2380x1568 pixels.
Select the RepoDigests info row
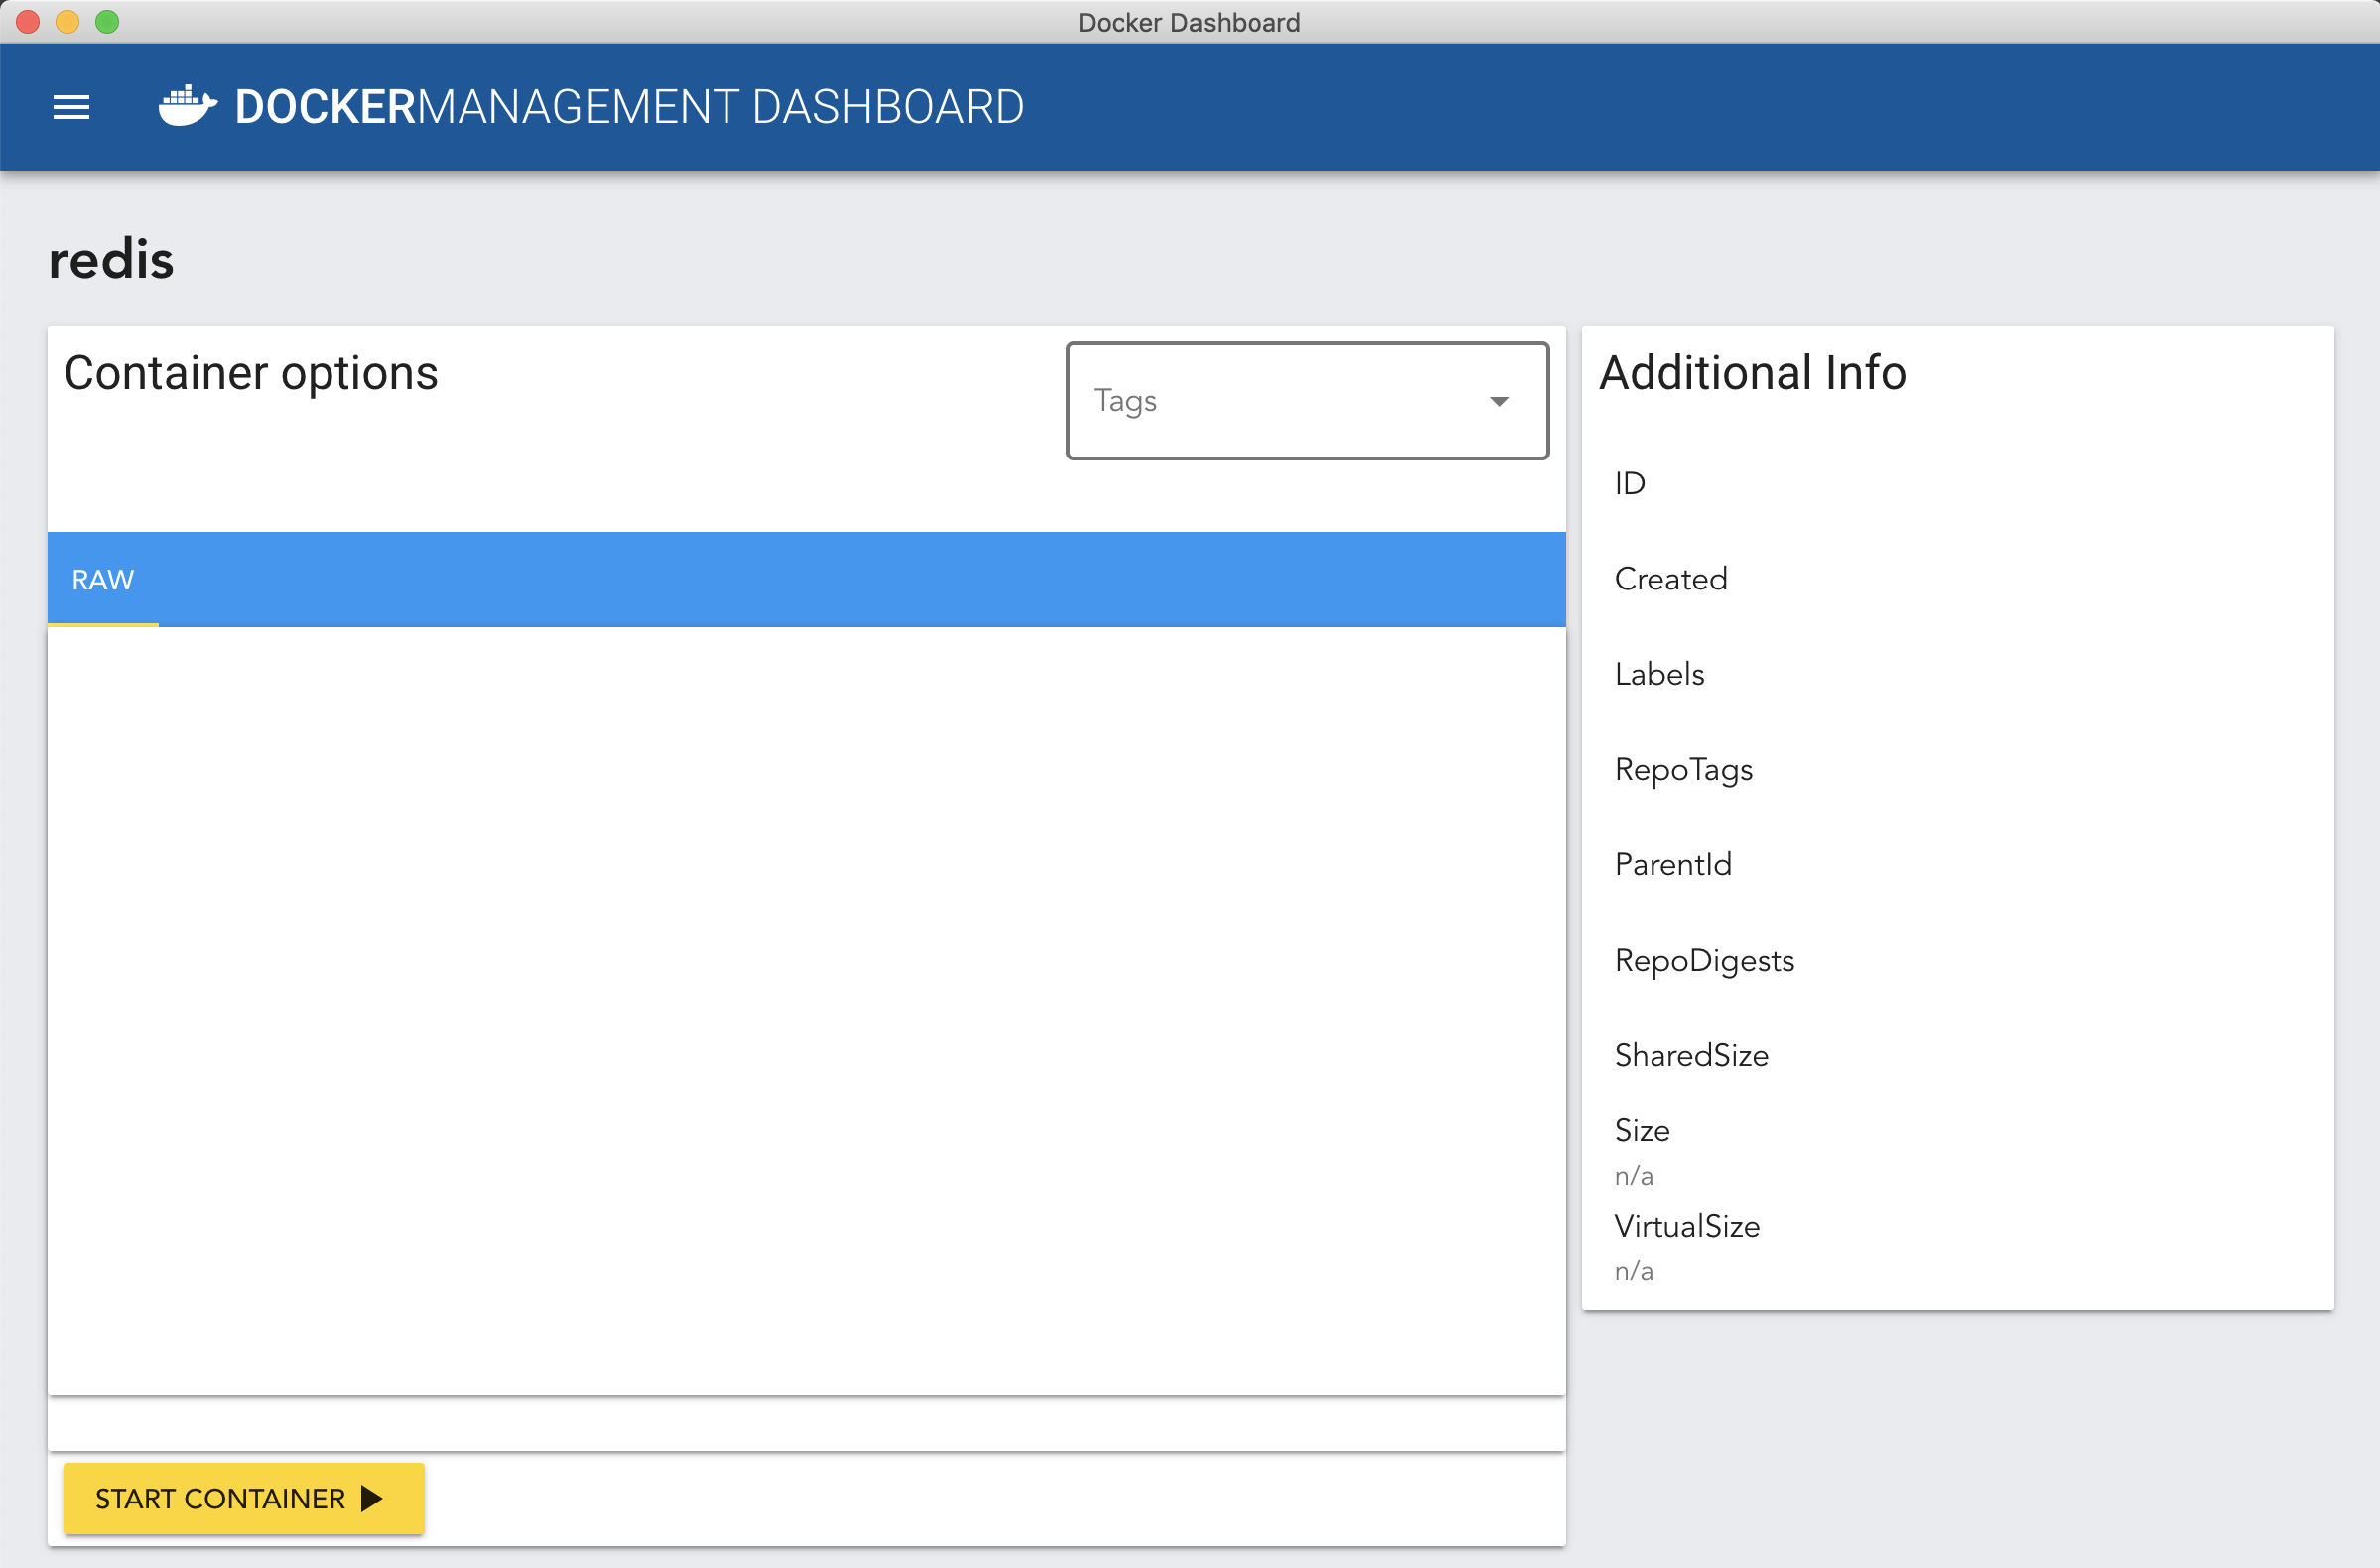1703,960
